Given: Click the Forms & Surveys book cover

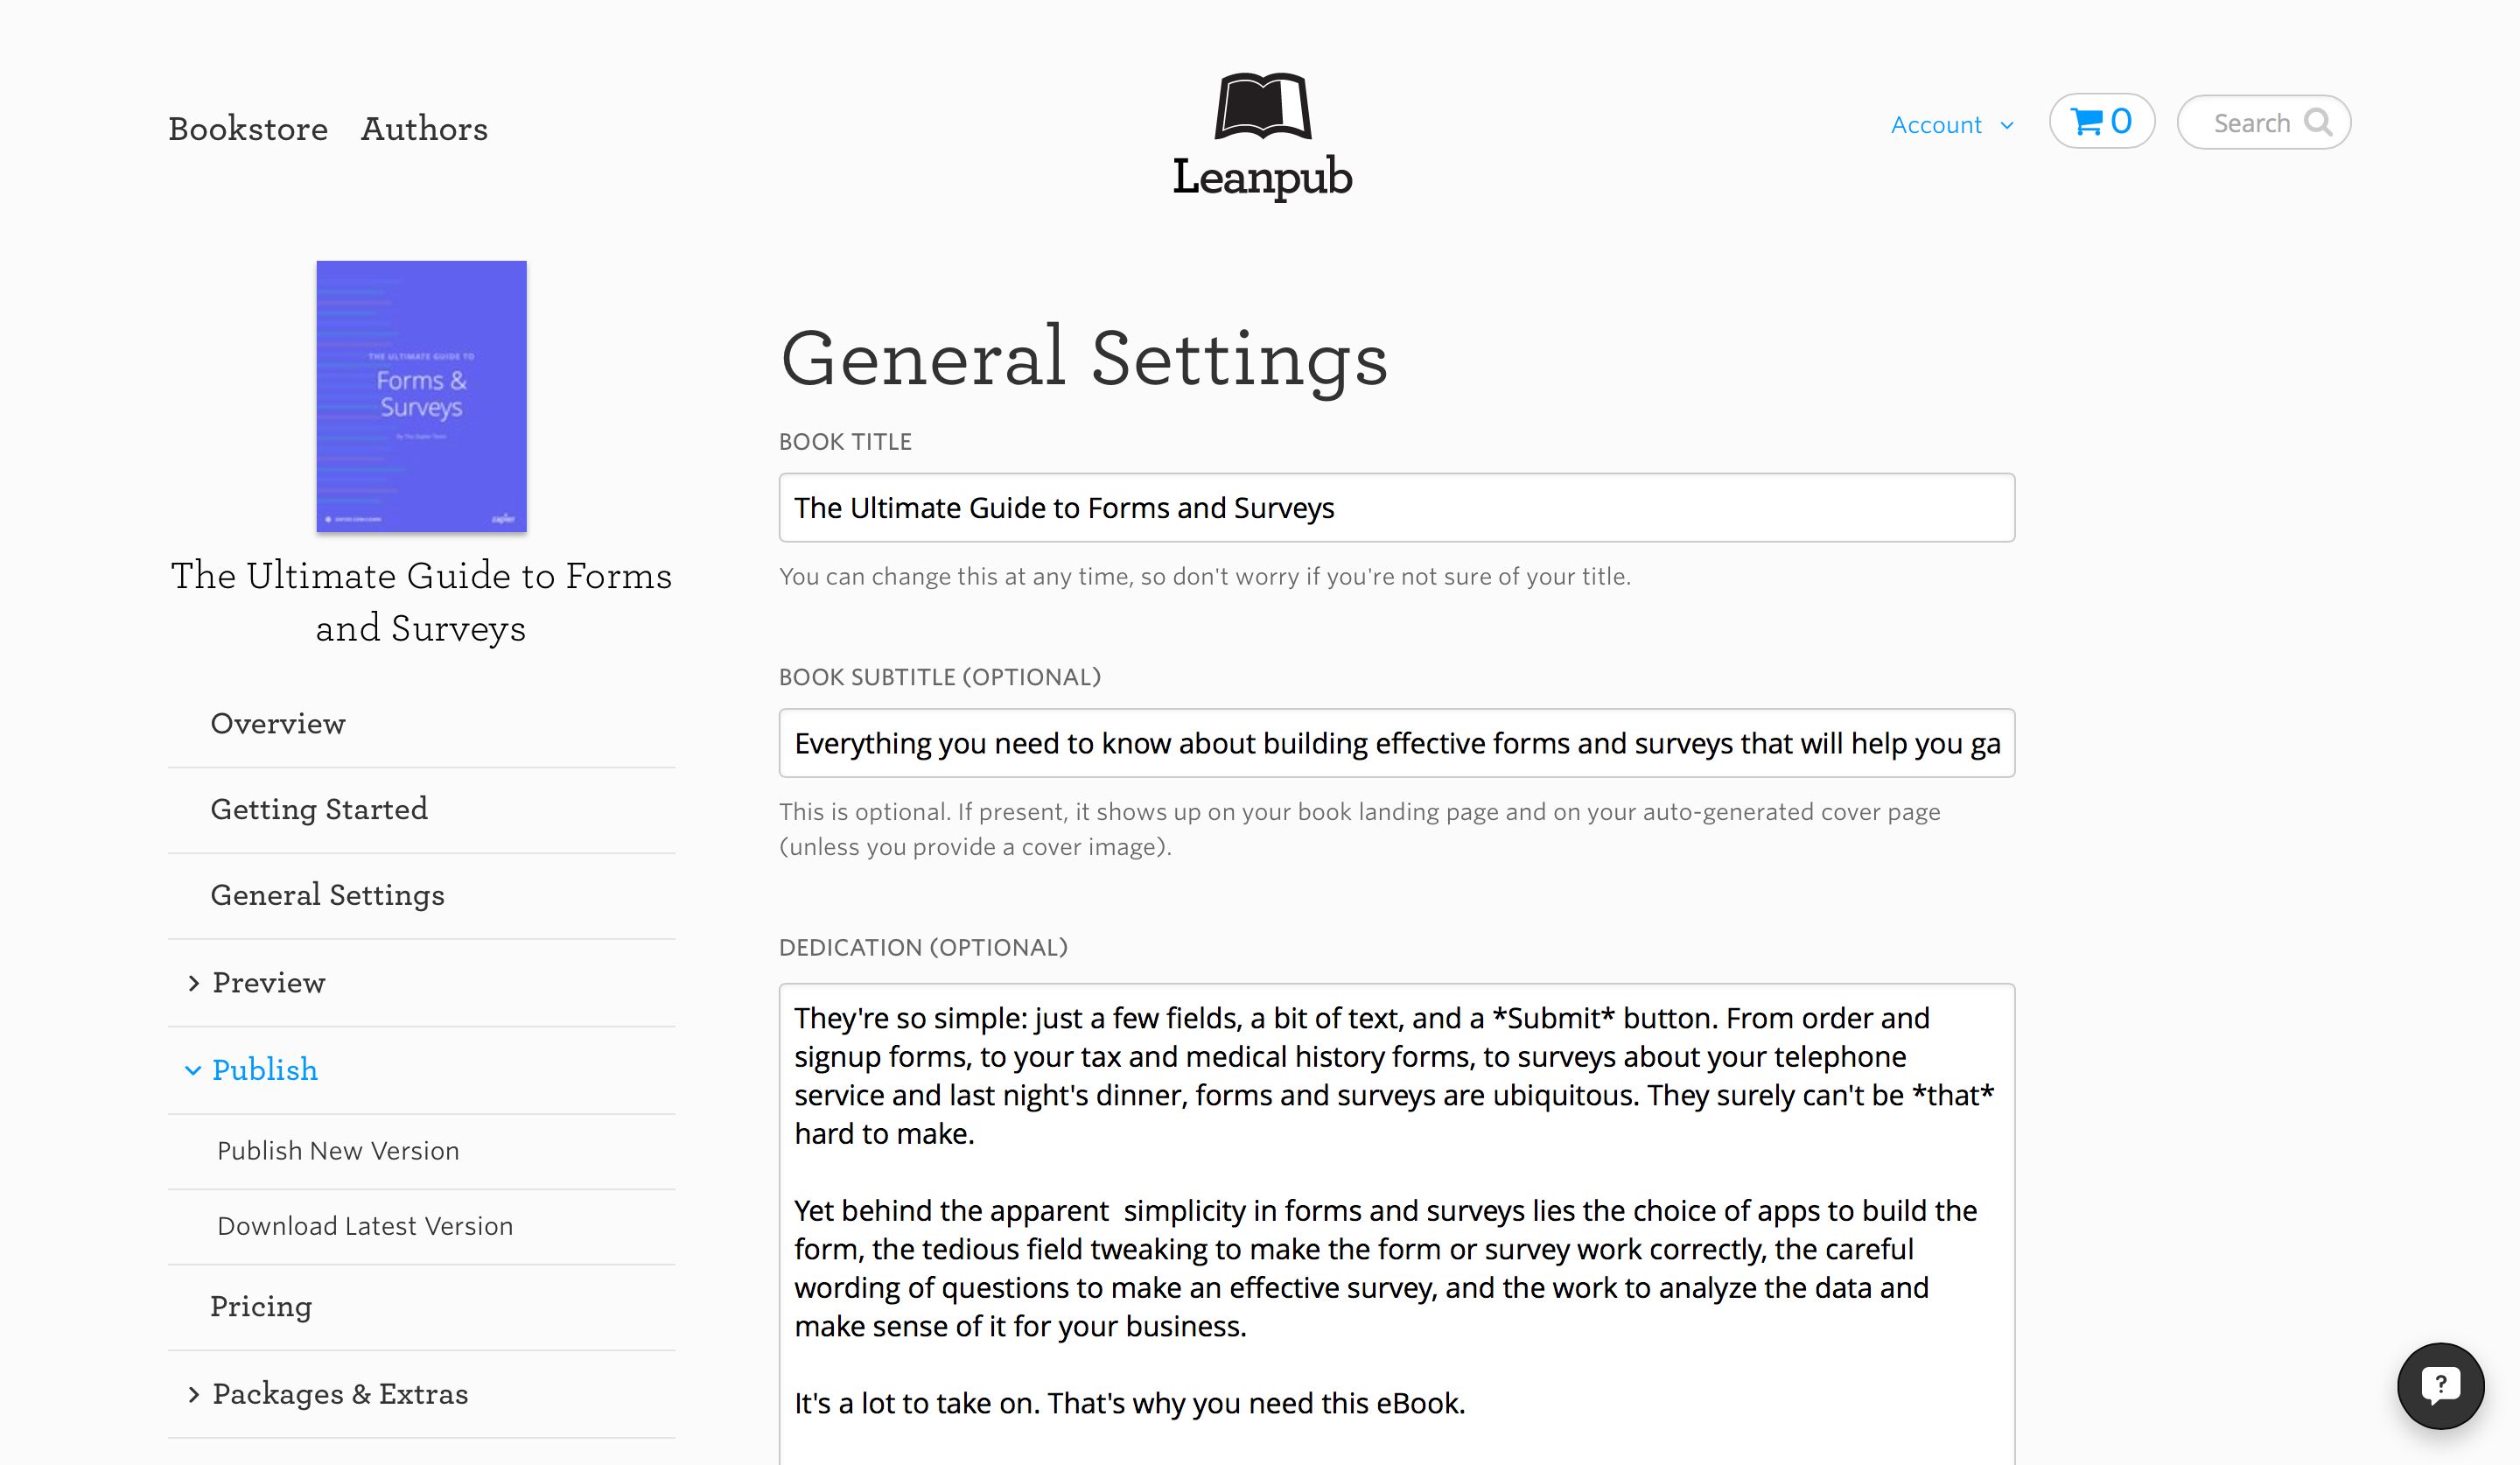Looking at the screenshot, I should point(421,396).
